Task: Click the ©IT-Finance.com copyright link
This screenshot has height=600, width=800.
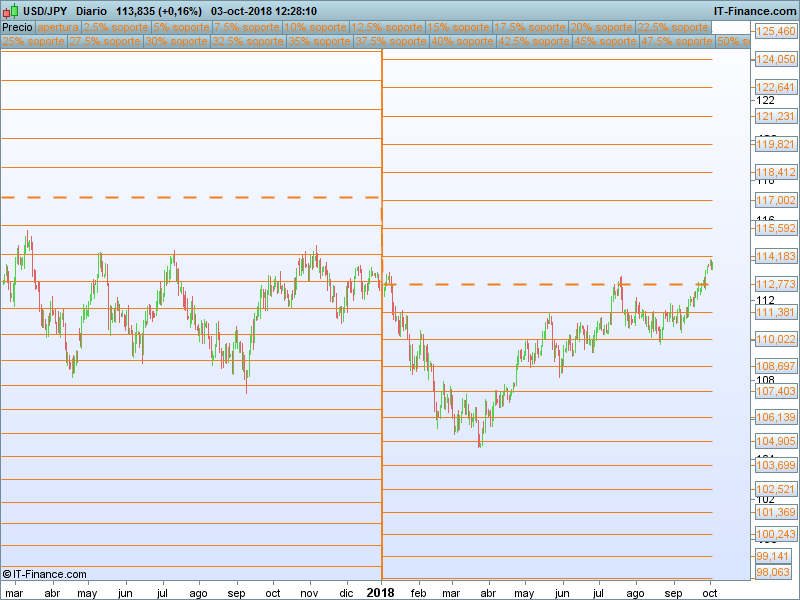Action: point(45,574)
